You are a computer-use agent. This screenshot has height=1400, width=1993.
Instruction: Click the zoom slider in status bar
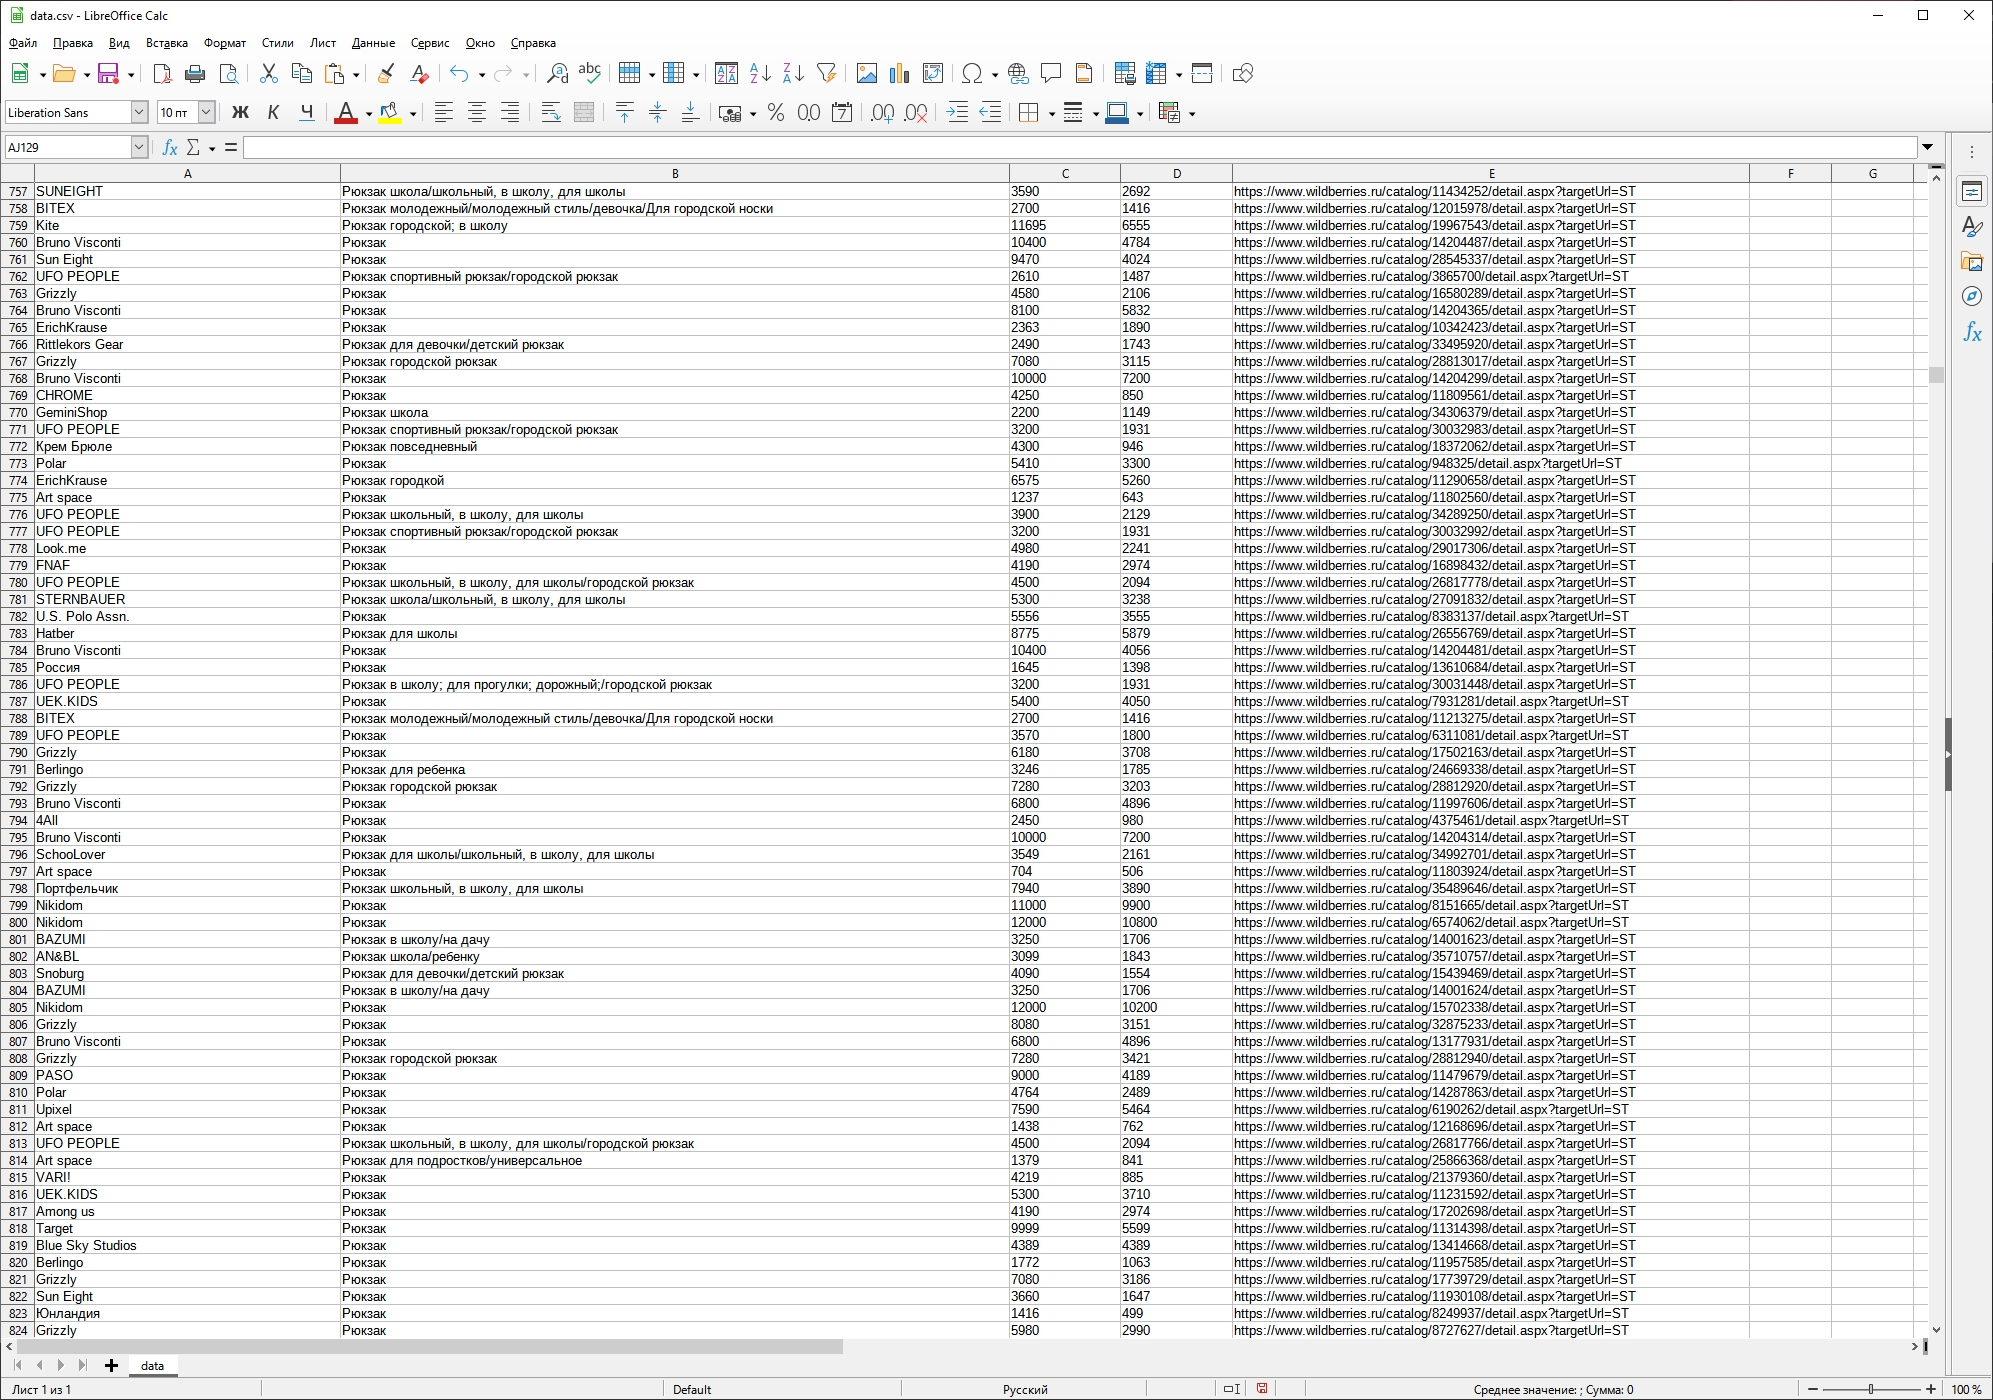pos(1869,1389)
